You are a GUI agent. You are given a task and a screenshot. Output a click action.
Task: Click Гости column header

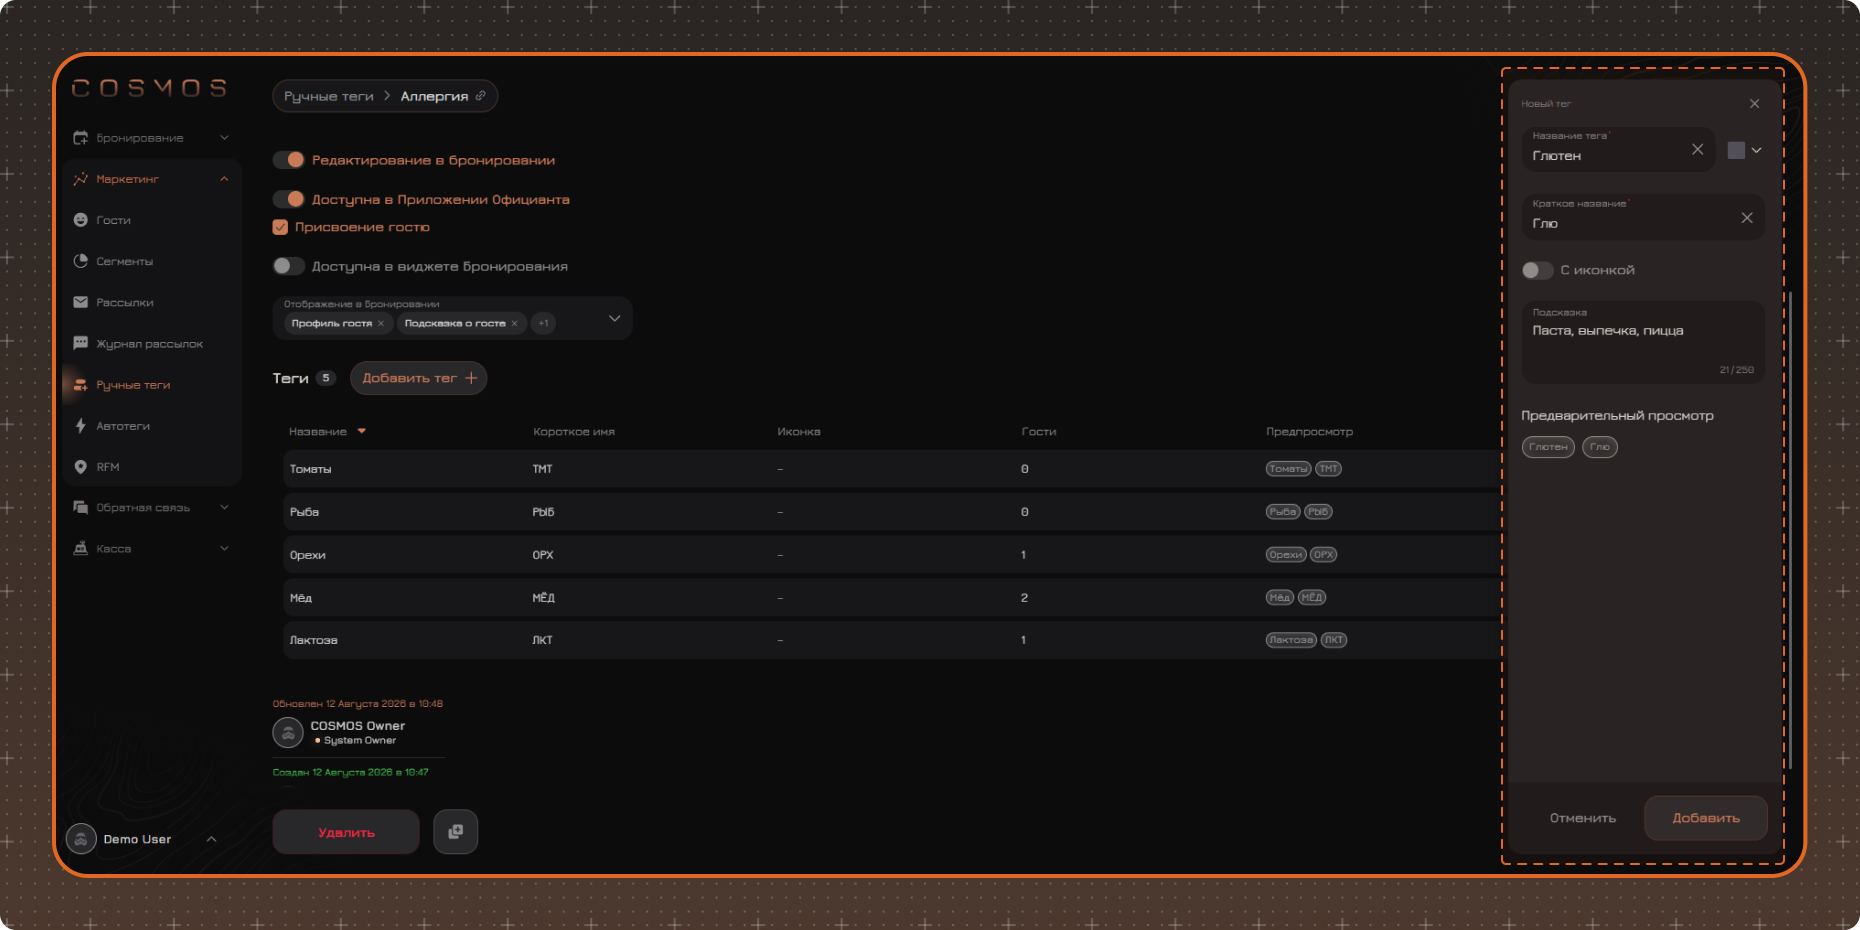click(1039, 432)
